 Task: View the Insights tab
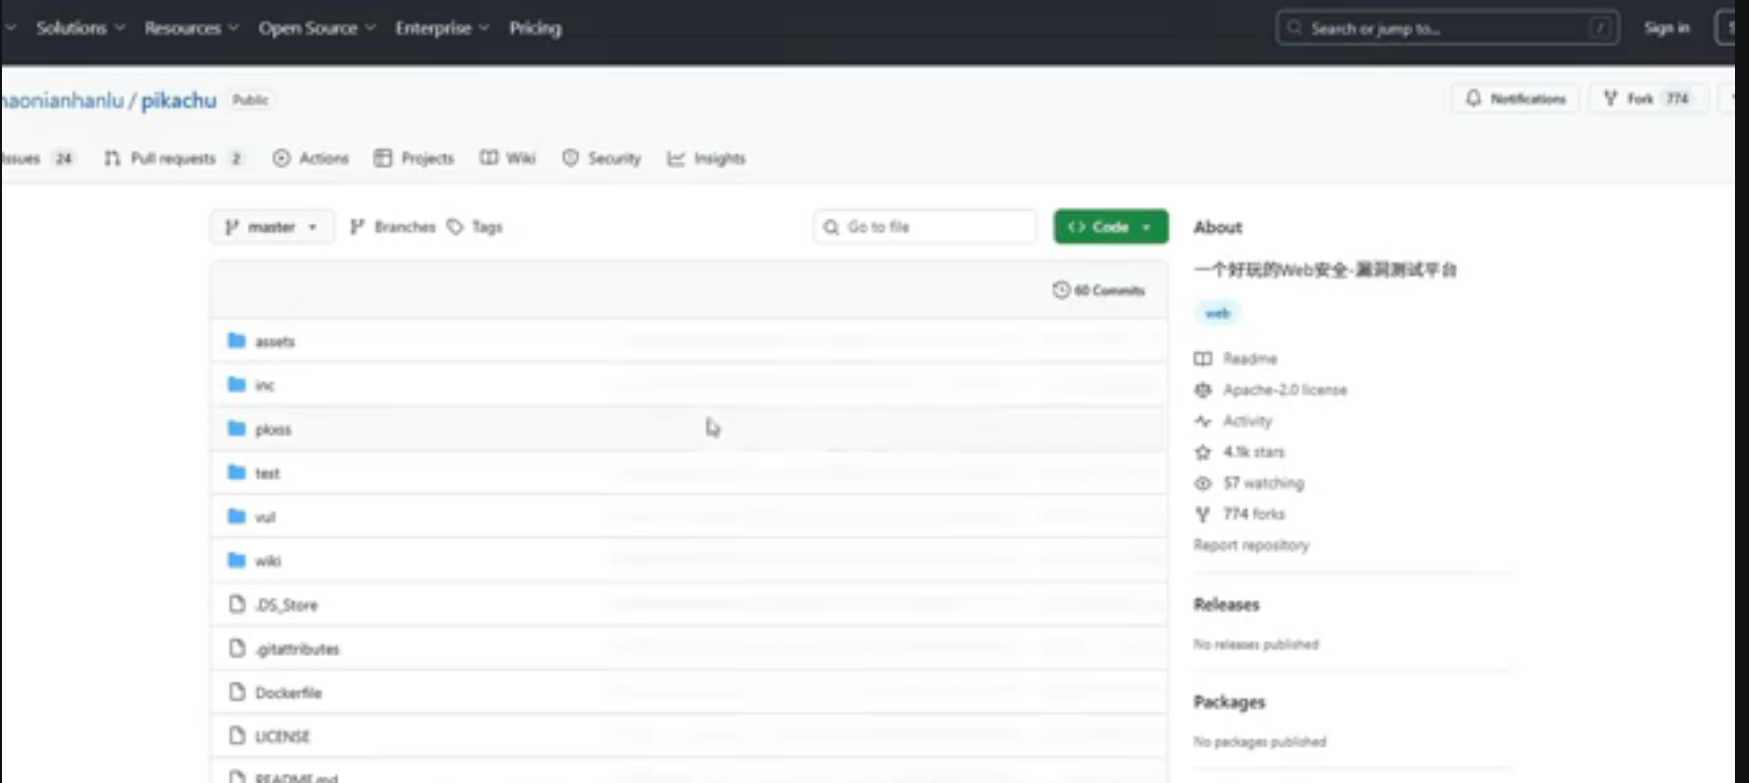click(x=706, y=158)
